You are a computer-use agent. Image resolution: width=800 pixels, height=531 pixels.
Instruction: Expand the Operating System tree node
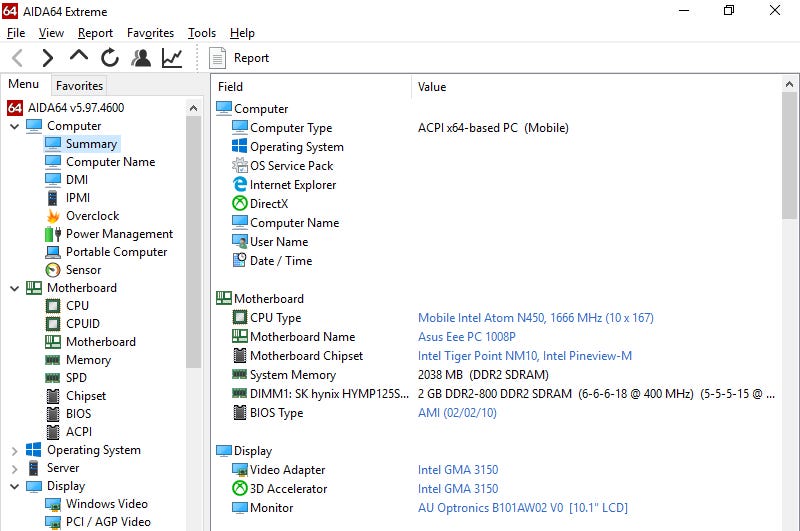pyautogui.click(x=14, y=450)
